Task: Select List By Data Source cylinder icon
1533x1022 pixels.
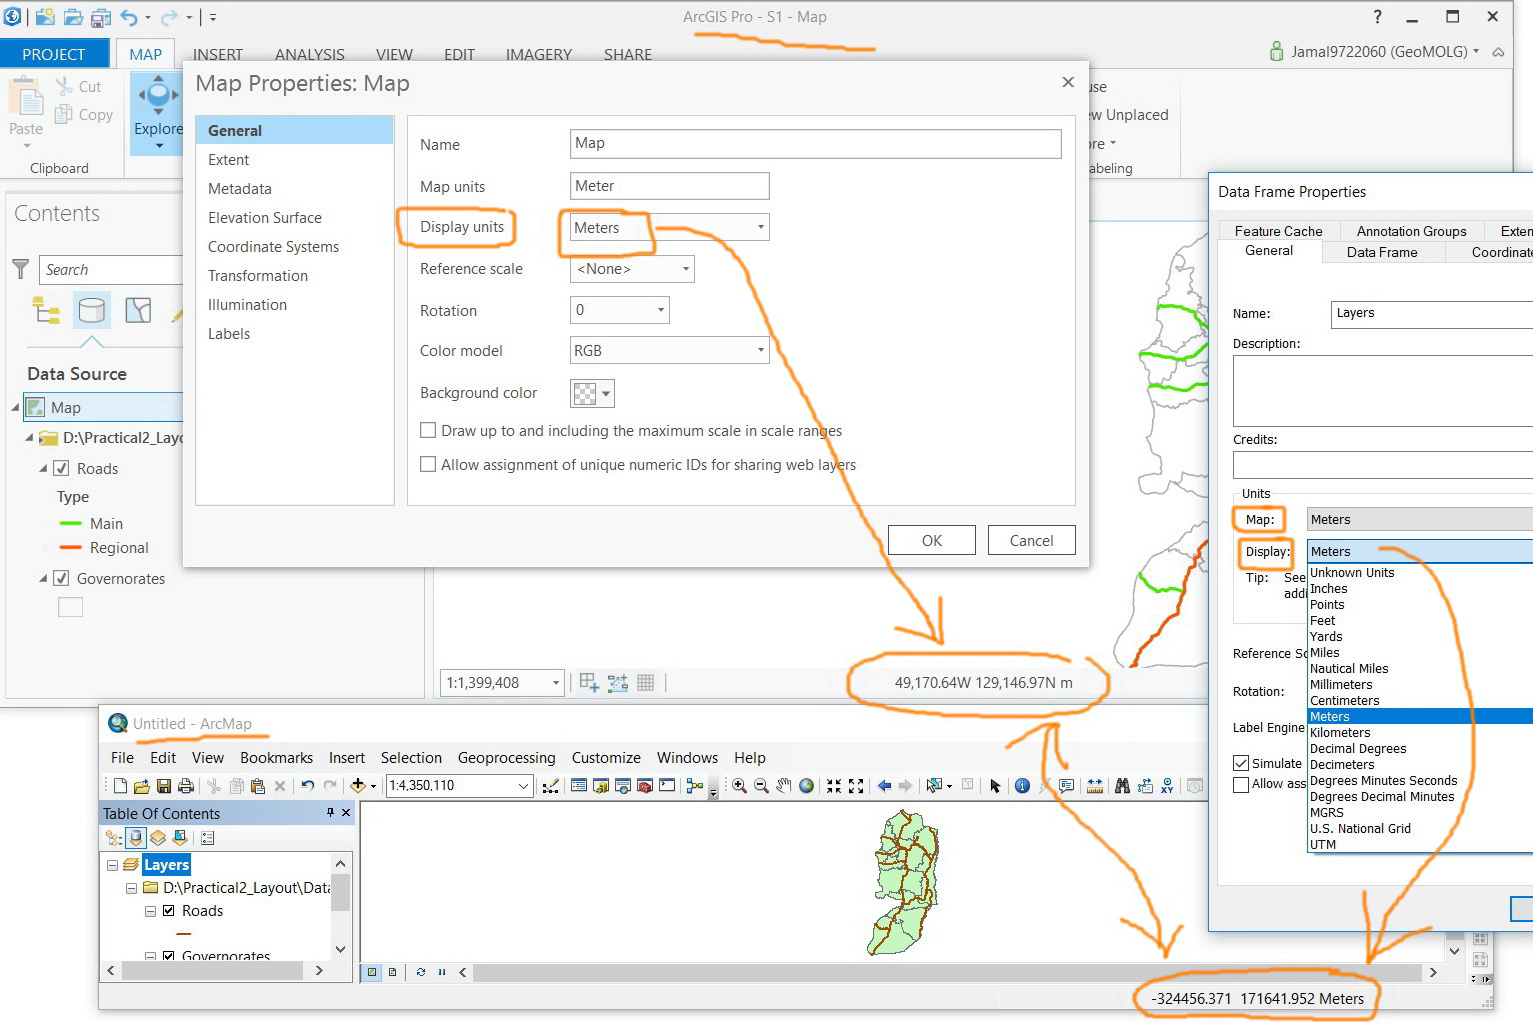Action: (91, 310)
